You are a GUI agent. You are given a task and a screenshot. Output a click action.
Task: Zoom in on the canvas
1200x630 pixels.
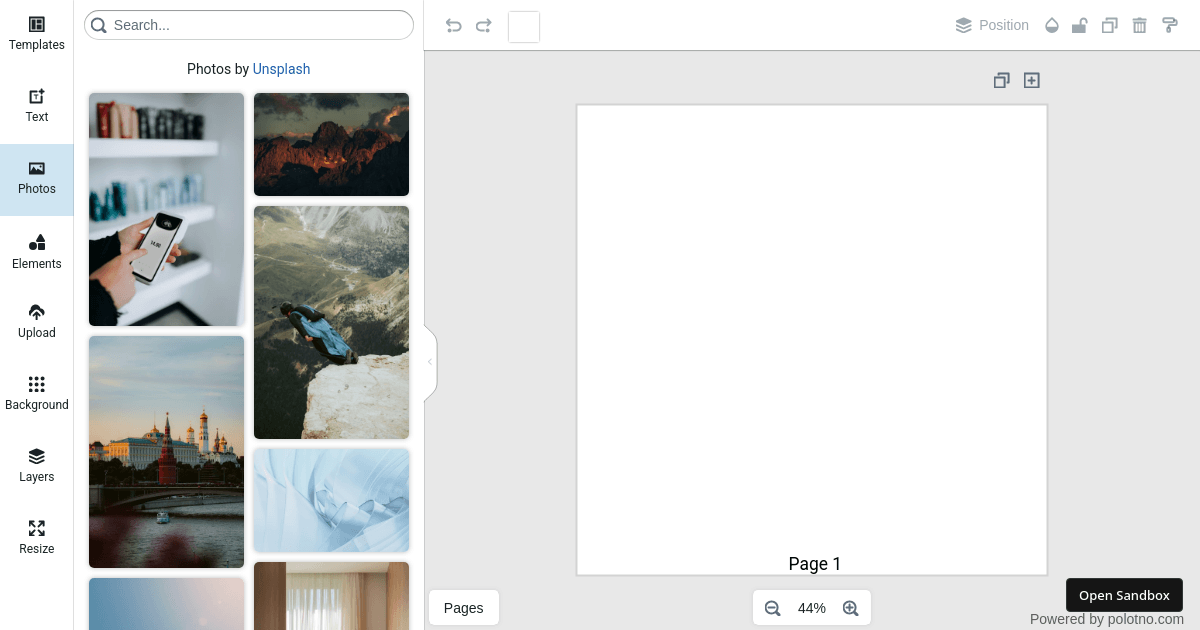click(851, 608)
